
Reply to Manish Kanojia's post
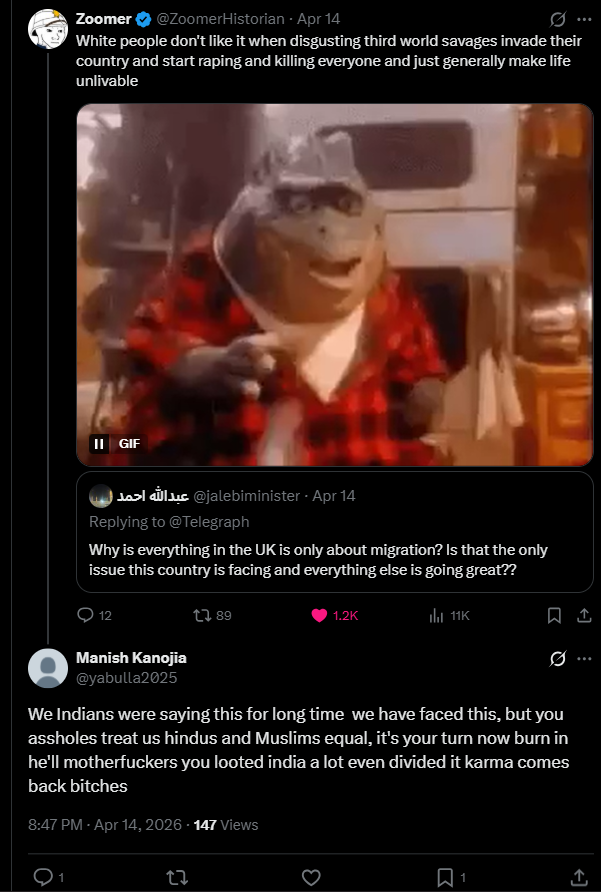click(x=43, y=877)
